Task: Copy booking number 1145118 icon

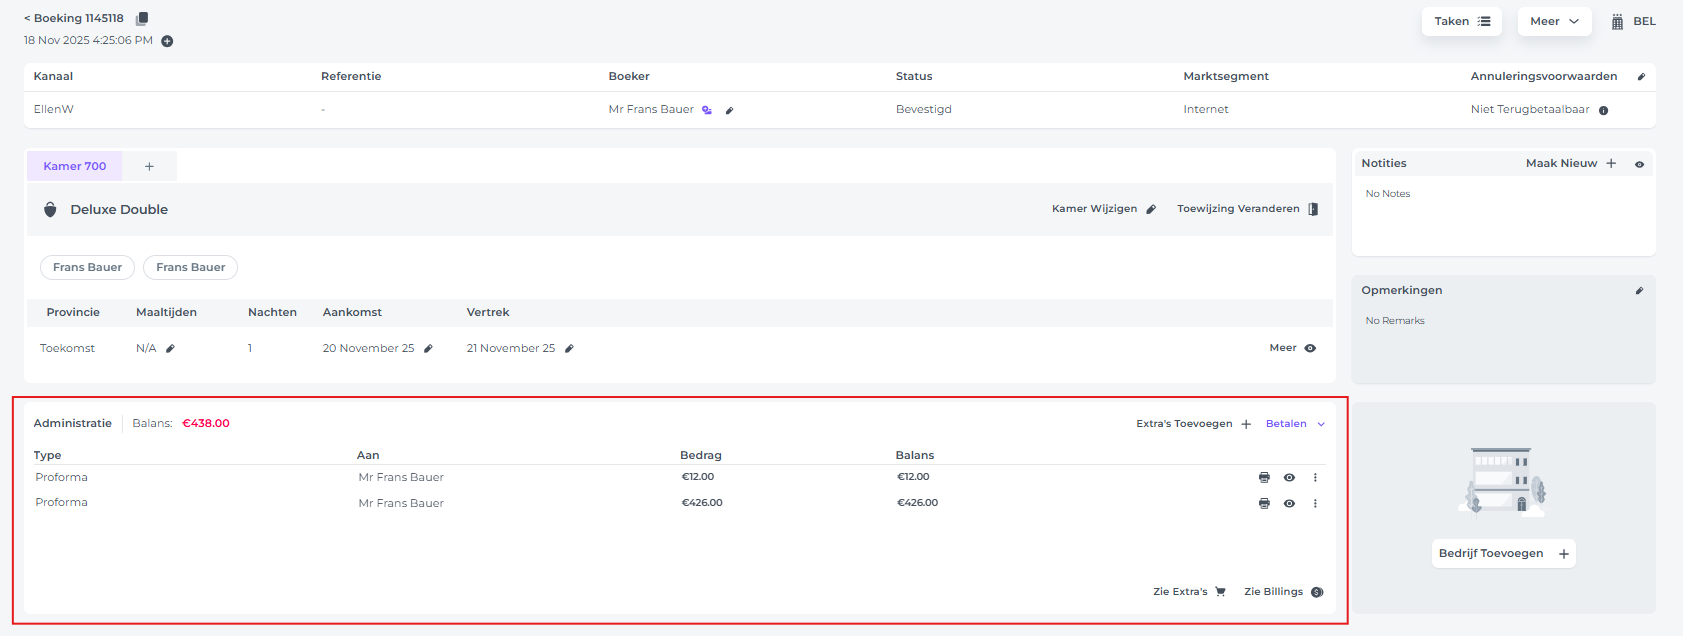Action: point(142,19)
